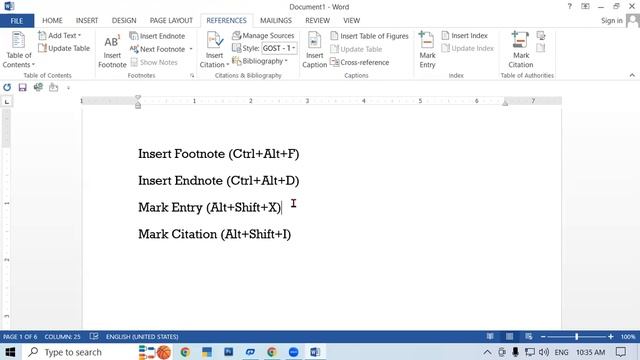Expand the Bibliography dropdown

(260, 61)
